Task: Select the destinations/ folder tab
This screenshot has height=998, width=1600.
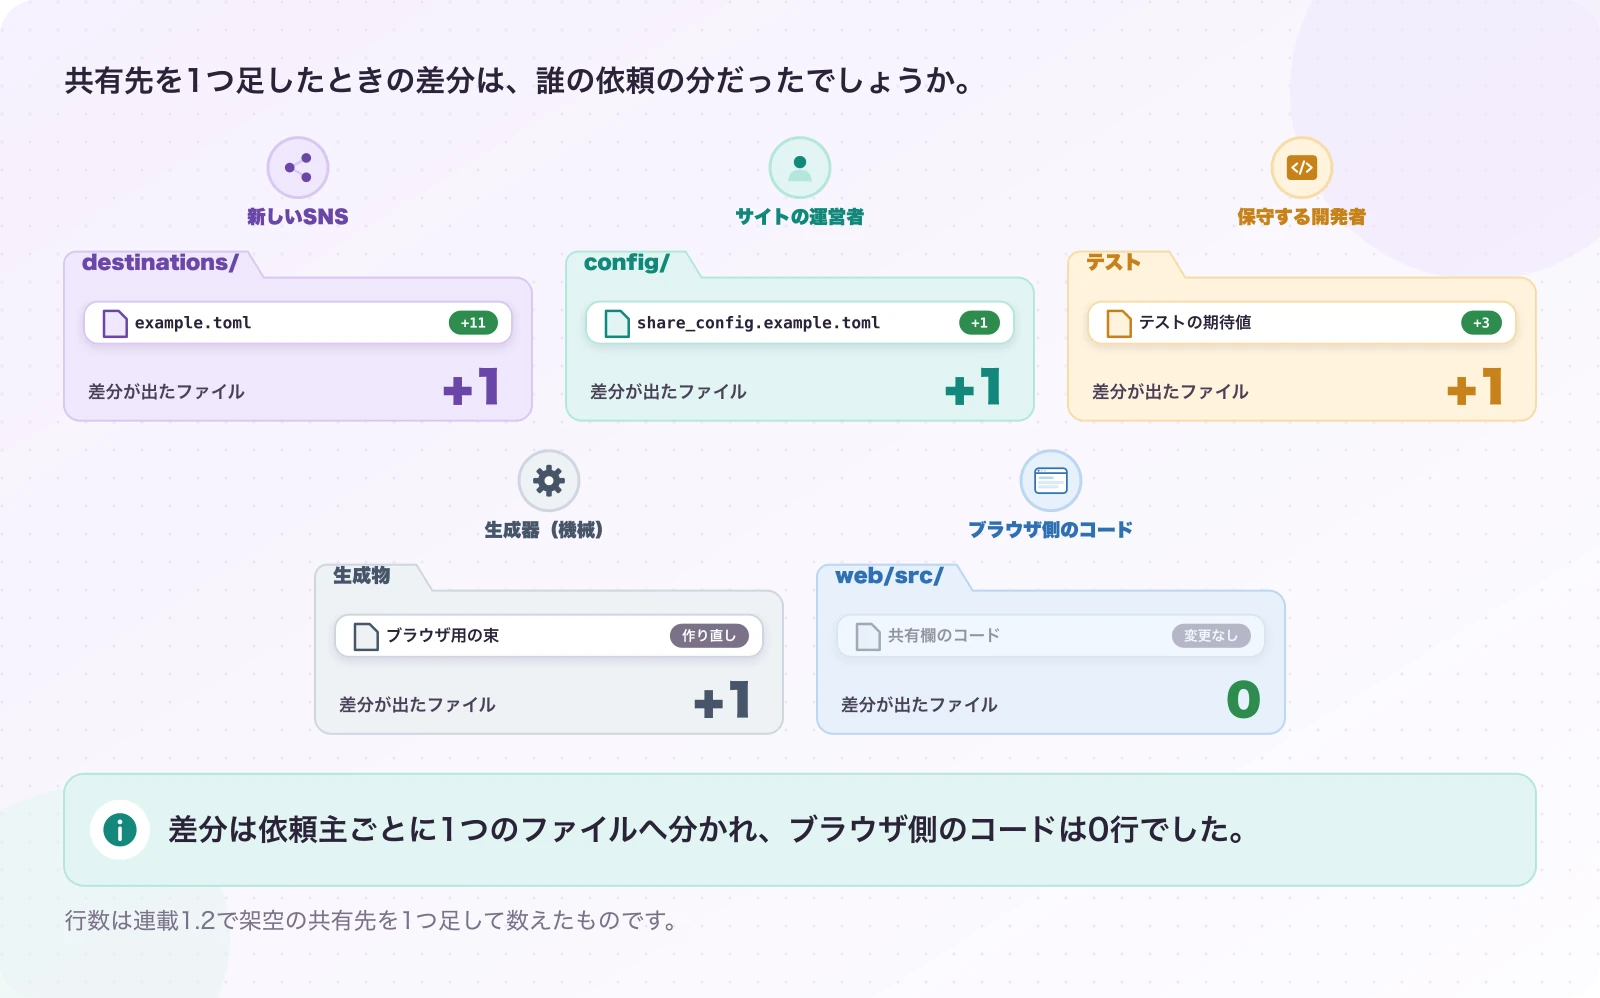Action: (160, 263)
